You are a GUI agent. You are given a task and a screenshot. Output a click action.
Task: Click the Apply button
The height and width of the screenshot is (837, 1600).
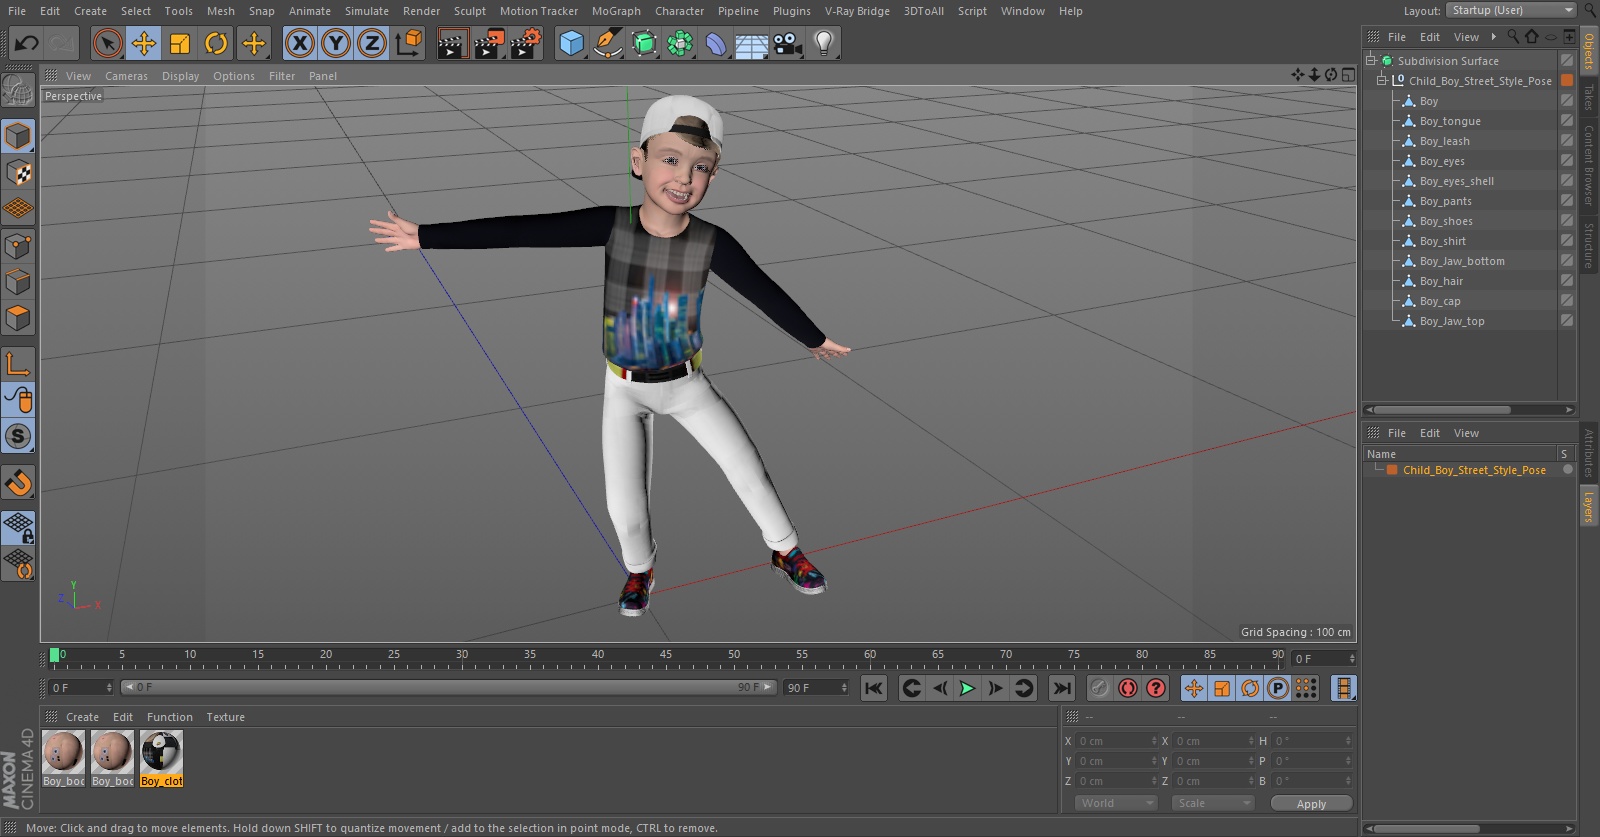coord(1311,804)
